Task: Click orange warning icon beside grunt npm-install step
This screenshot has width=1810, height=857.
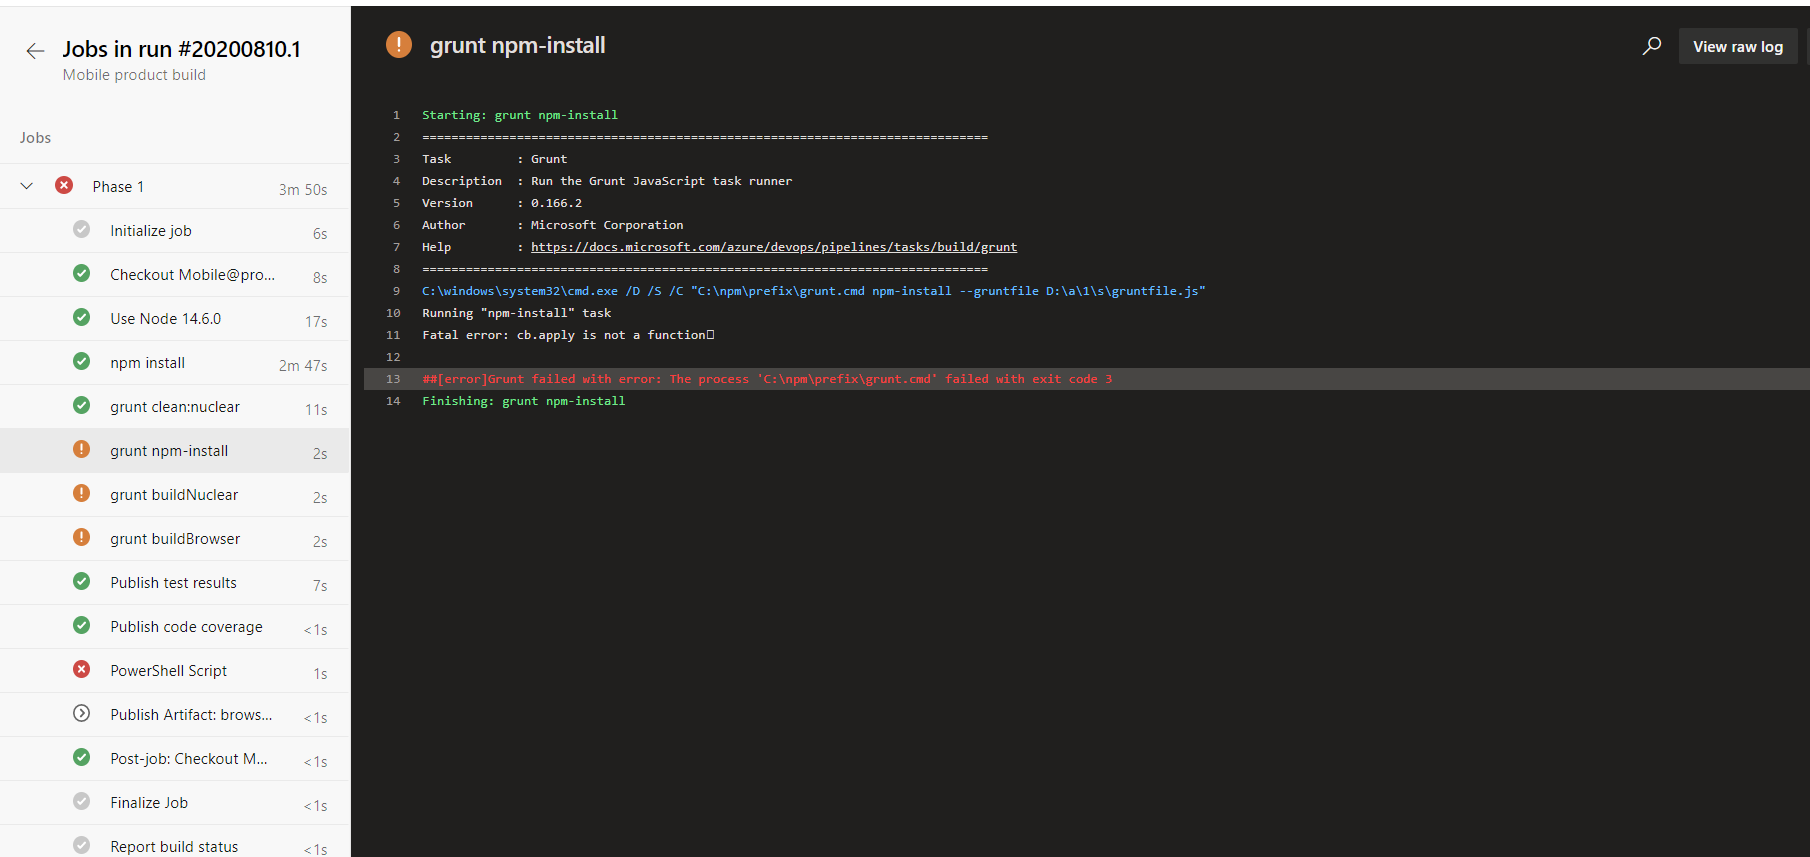Action: (x=82, y=449)
